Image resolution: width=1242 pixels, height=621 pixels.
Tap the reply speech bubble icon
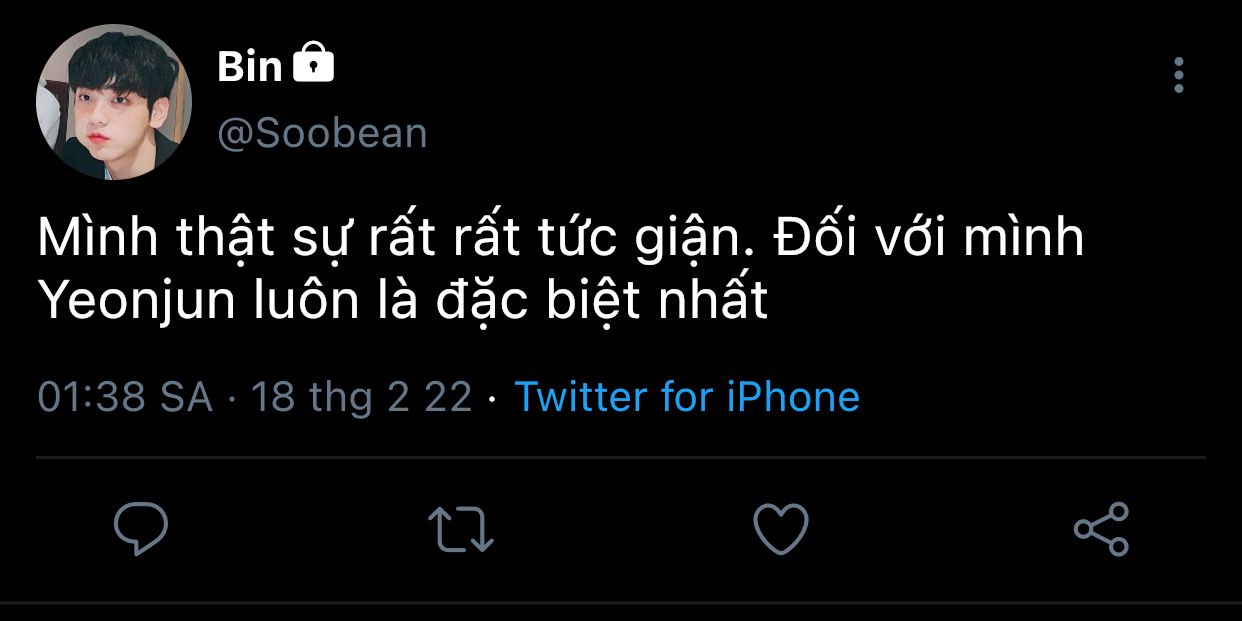[x=140, y=529]
